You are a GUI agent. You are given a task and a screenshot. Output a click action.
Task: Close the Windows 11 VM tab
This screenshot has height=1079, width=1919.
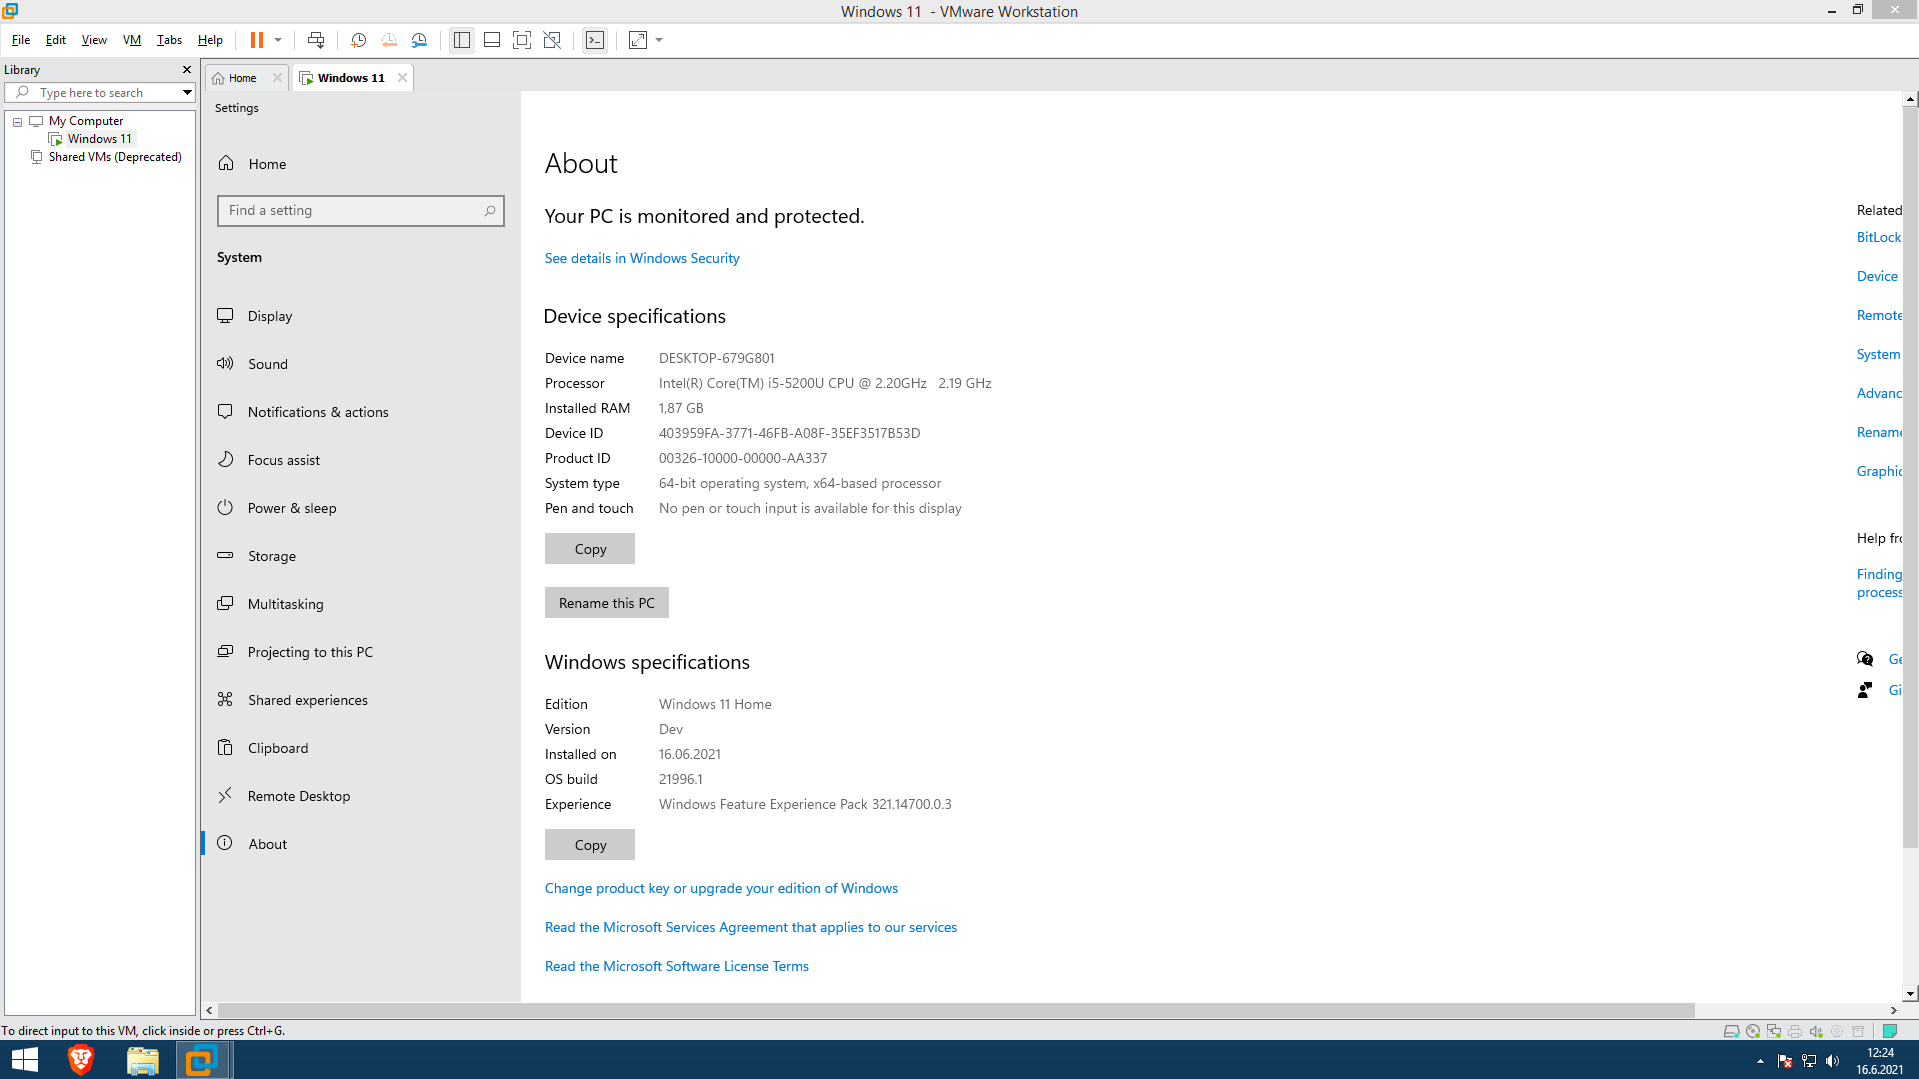click(402, 78)
